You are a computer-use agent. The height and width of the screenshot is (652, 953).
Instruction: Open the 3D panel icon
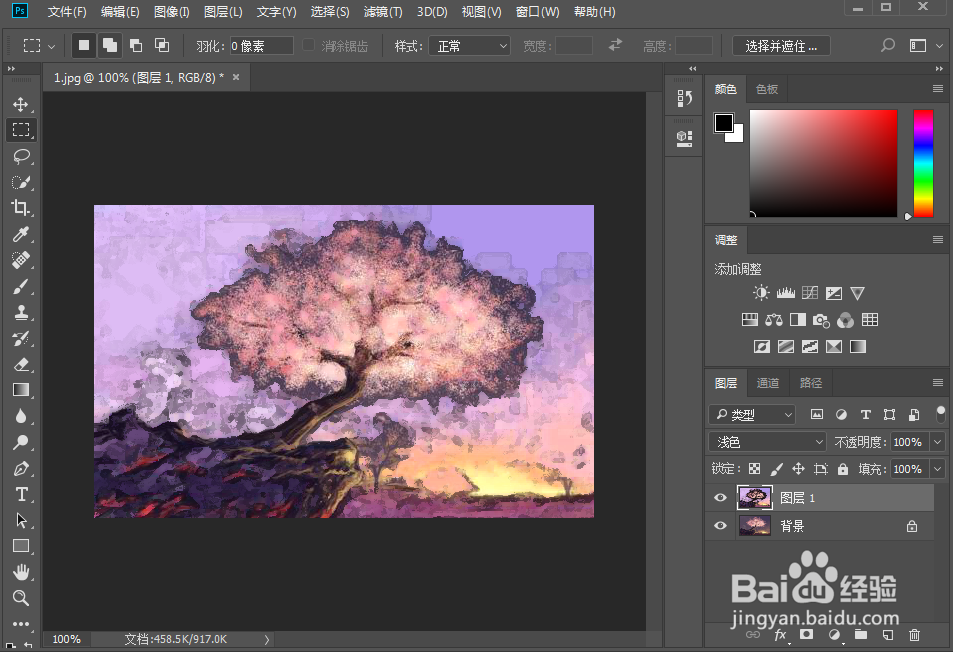[x=684, y=139]
